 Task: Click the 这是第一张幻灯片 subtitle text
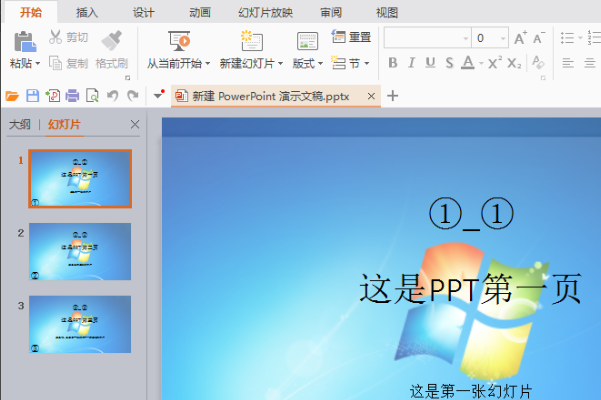click(x=471, y=392)
